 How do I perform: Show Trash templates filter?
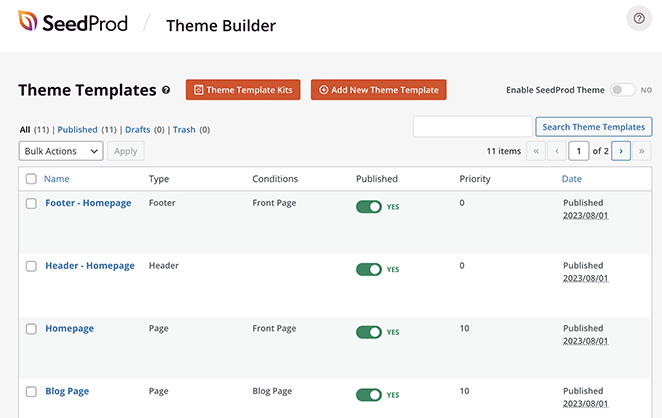[184, 130]
